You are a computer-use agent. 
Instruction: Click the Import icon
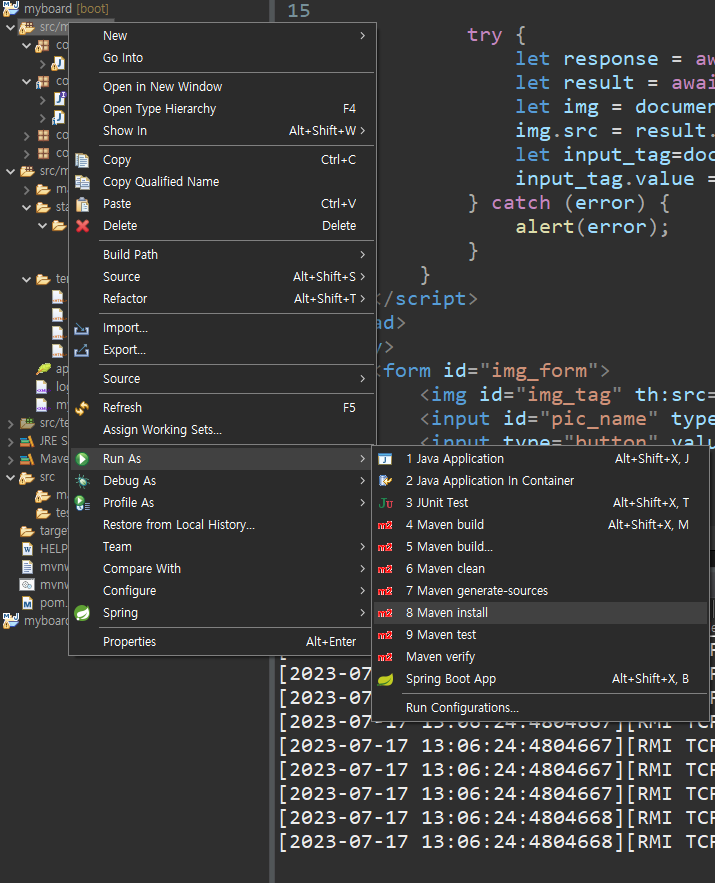point(82,328)
